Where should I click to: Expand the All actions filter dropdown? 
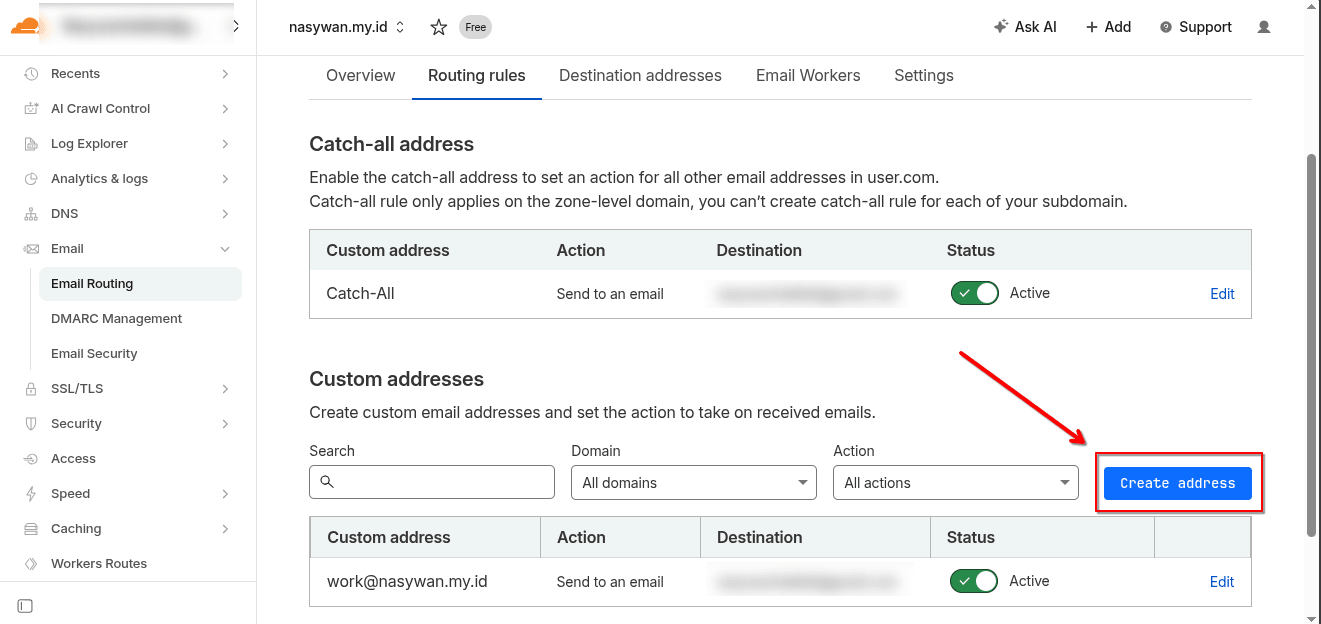[x=955, y=482]
